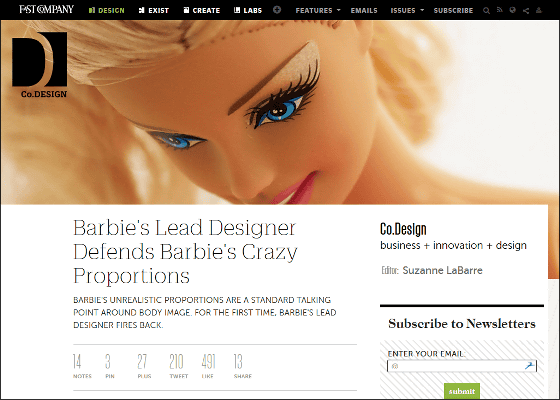
Task: Focus the Enter Your Email field
Action: click(x=462, y=366)
